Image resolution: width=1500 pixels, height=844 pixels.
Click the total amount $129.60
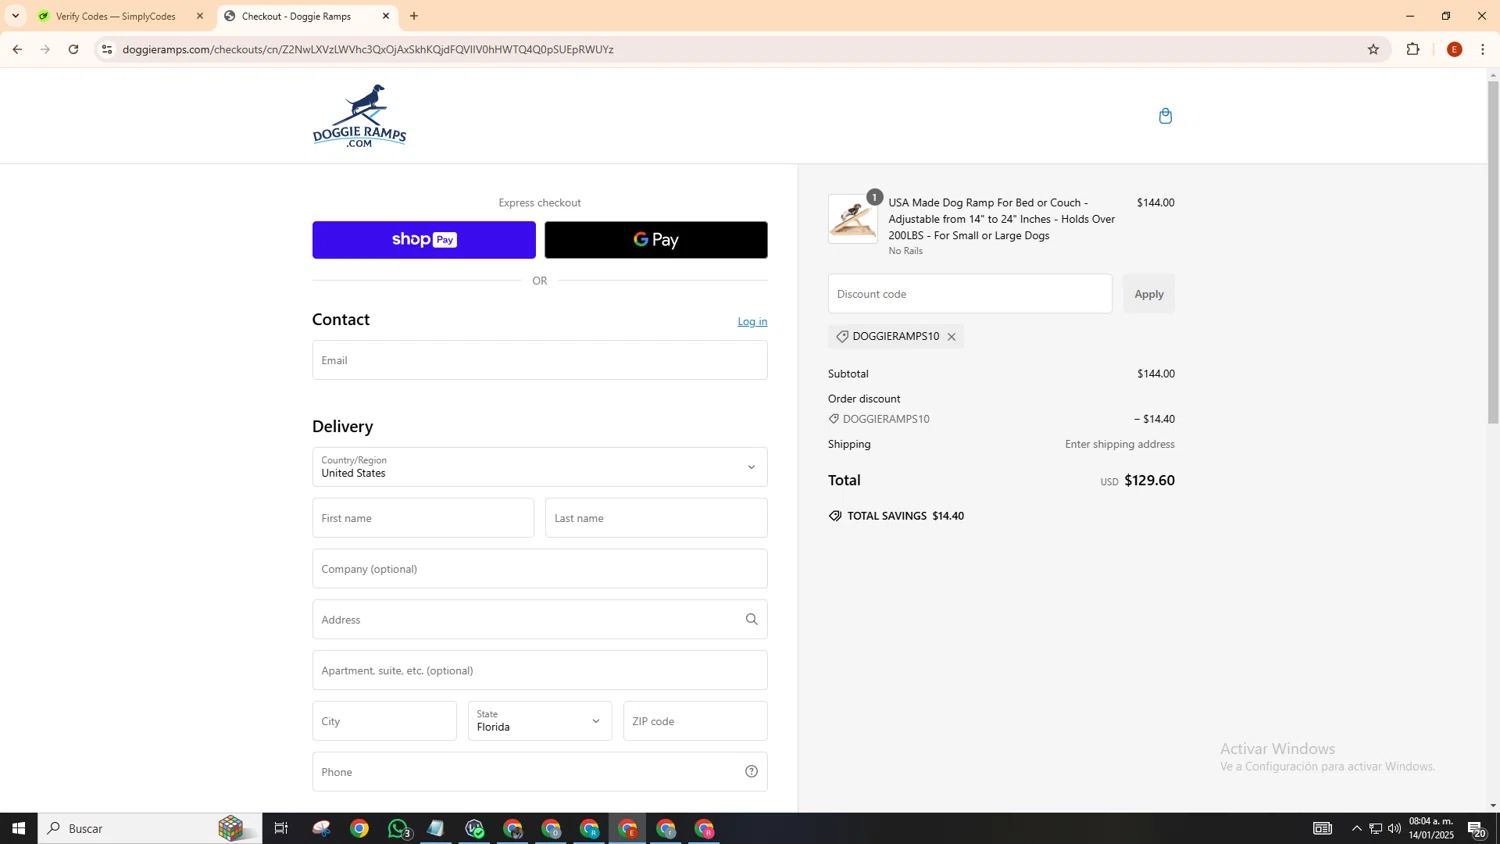1149,480
